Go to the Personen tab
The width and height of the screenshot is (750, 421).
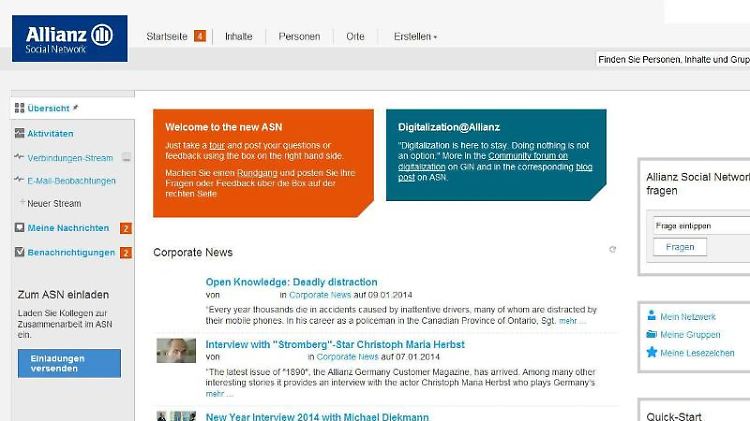point(300,37)
